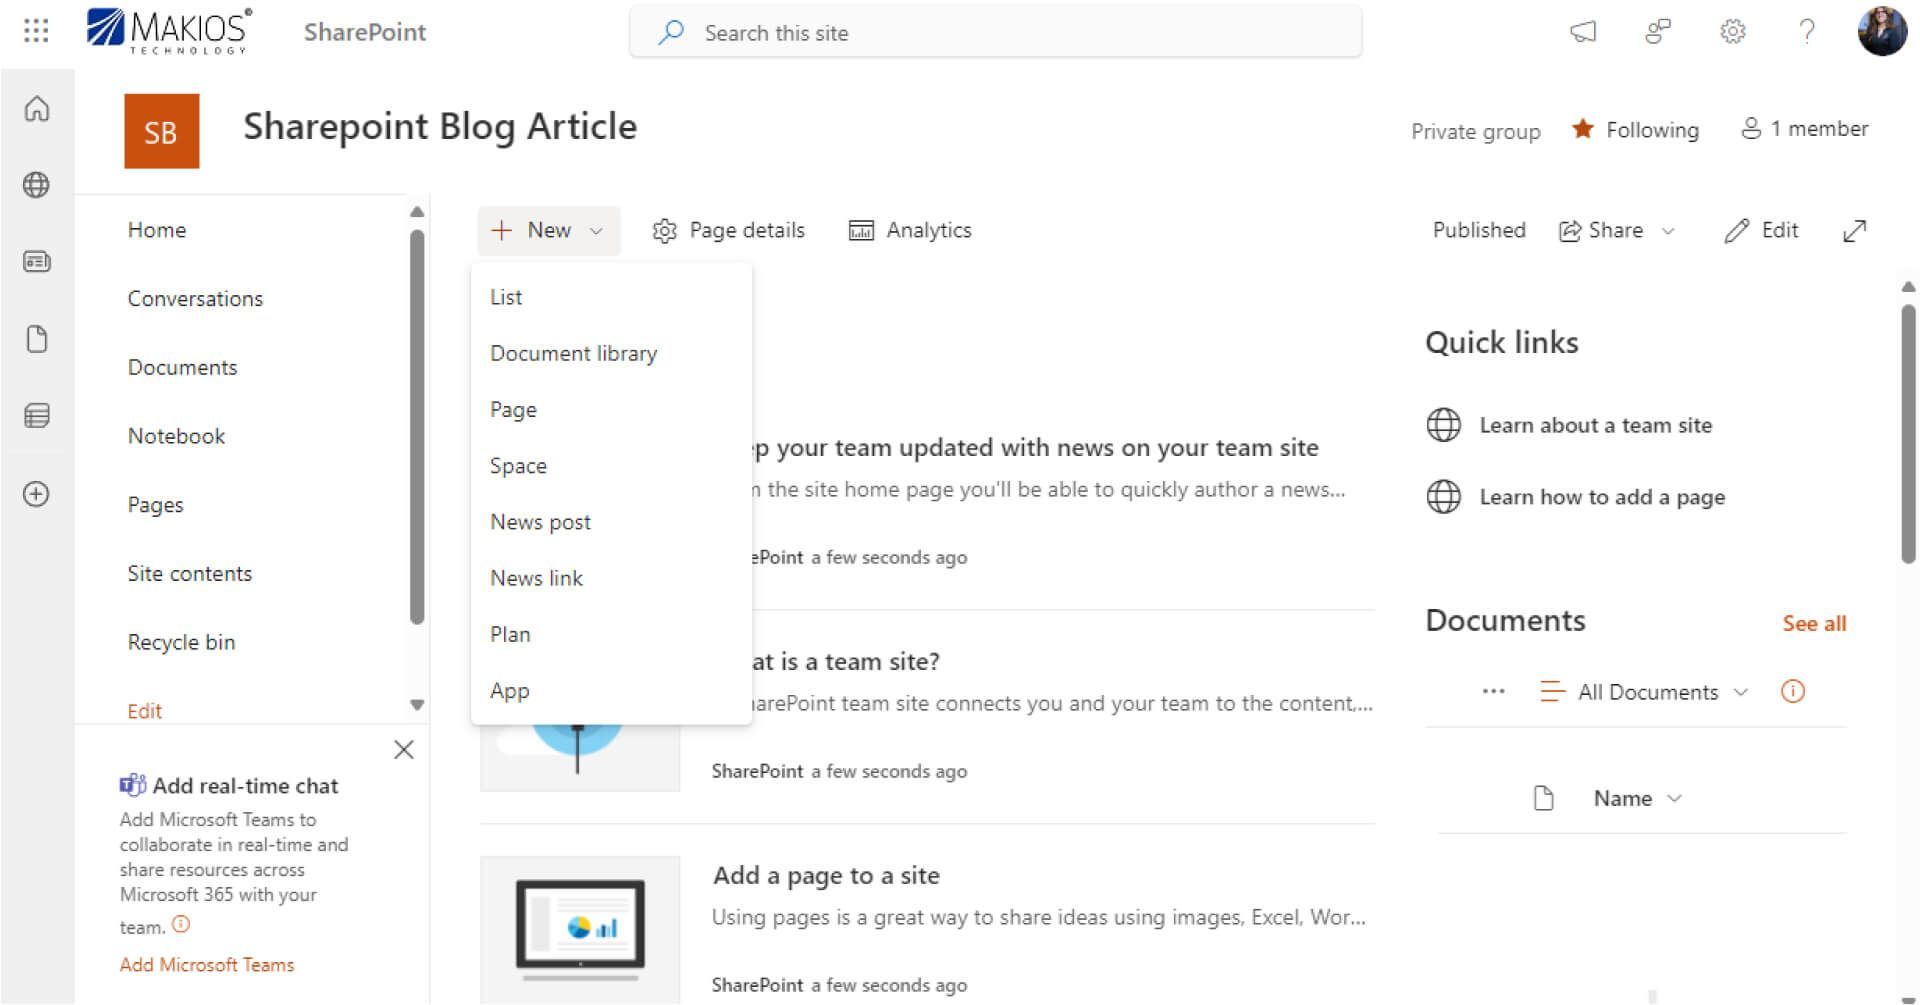The image size is (1920, 1005).
Task: Open Learn about a team site link
Action: (1569, 425)
